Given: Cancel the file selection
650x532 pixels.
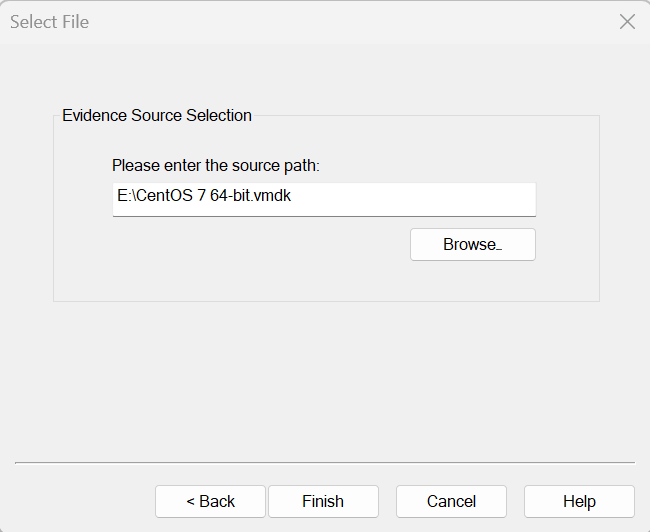Looking at the screenshot, I should point(451,501).
